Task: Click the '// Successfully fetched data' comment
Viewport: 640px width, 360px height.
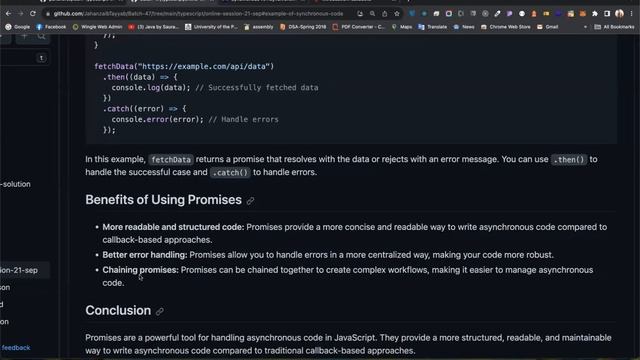Action: (x=257, y=87)
